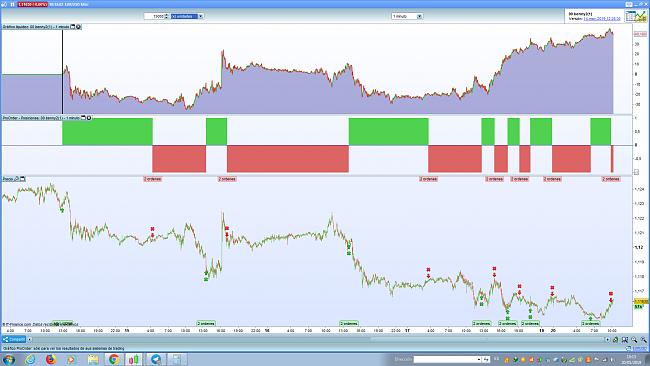Click the first green buy arrow on price chart
This screenshot has width=650, height=366.
coord(62,211)
